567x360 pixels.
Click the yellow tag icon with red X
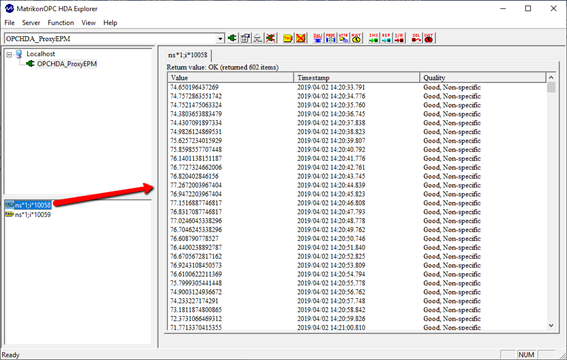(300, 38)
